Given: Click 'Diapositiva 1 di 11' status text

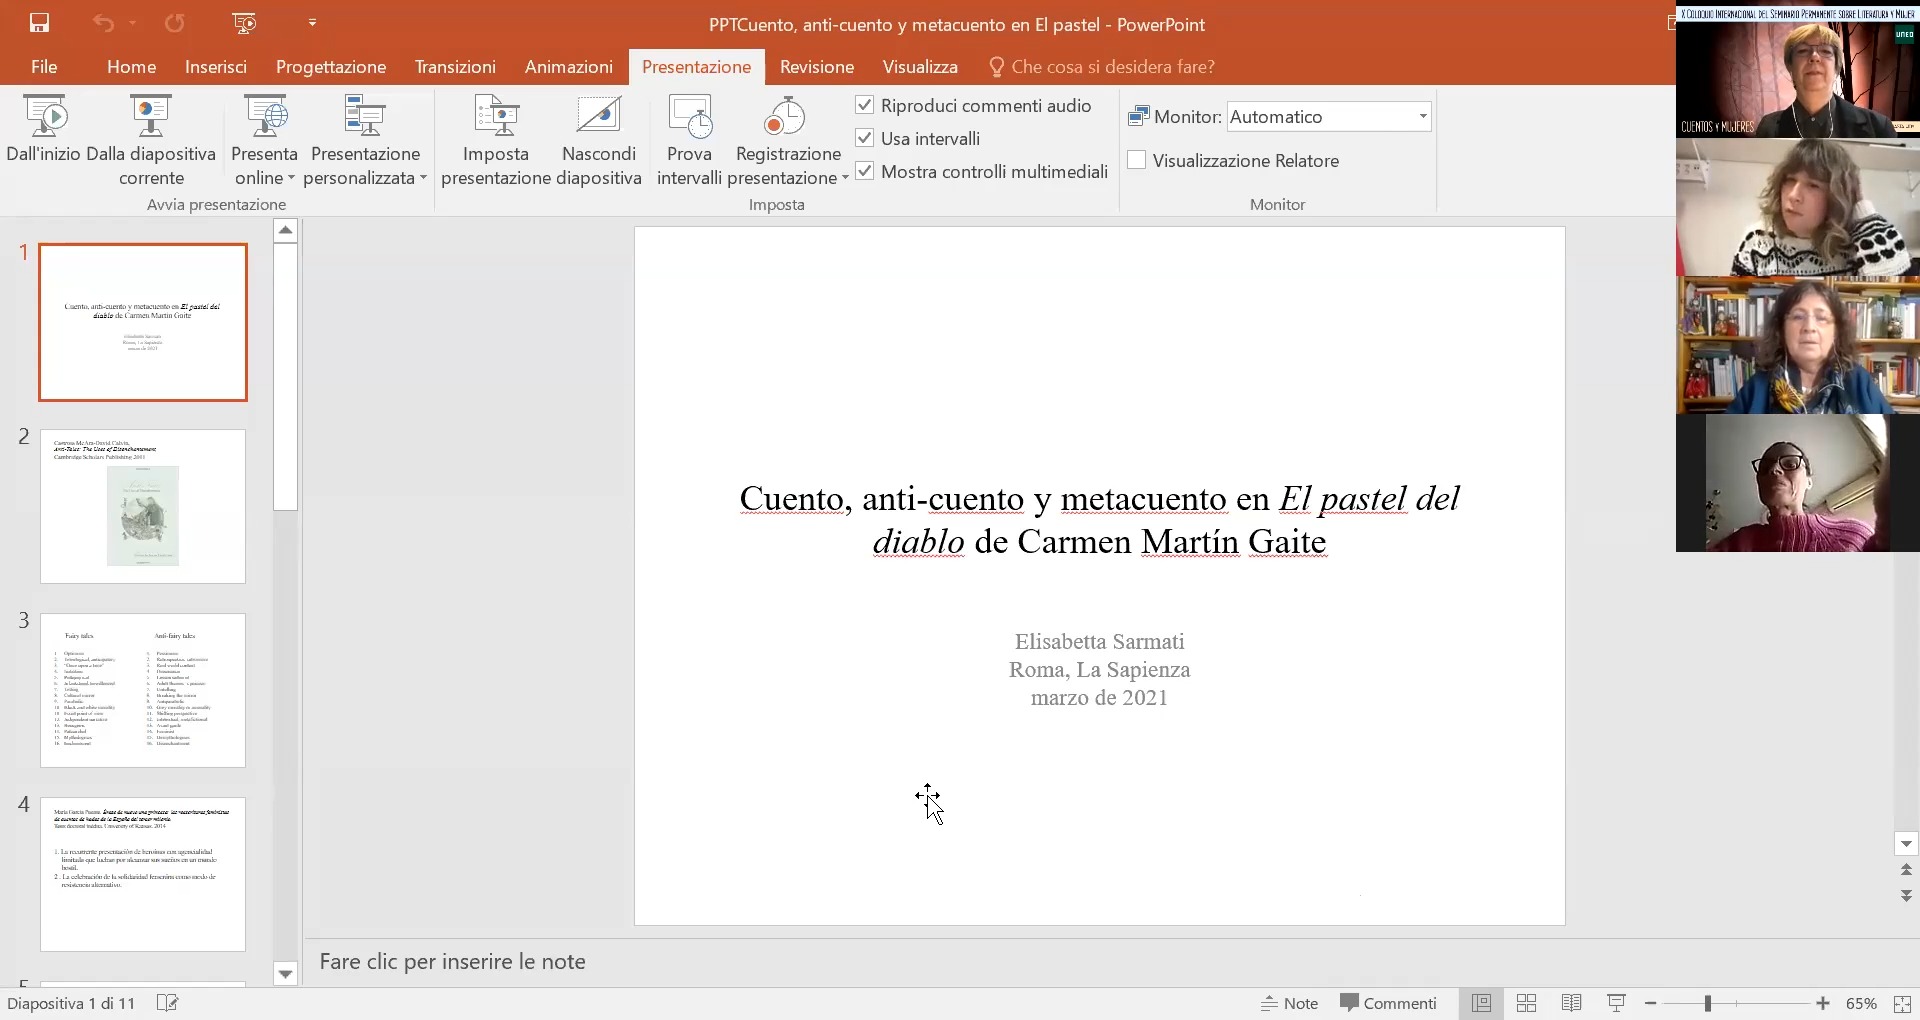Looking at the screenshot, I should (71, 1003).
